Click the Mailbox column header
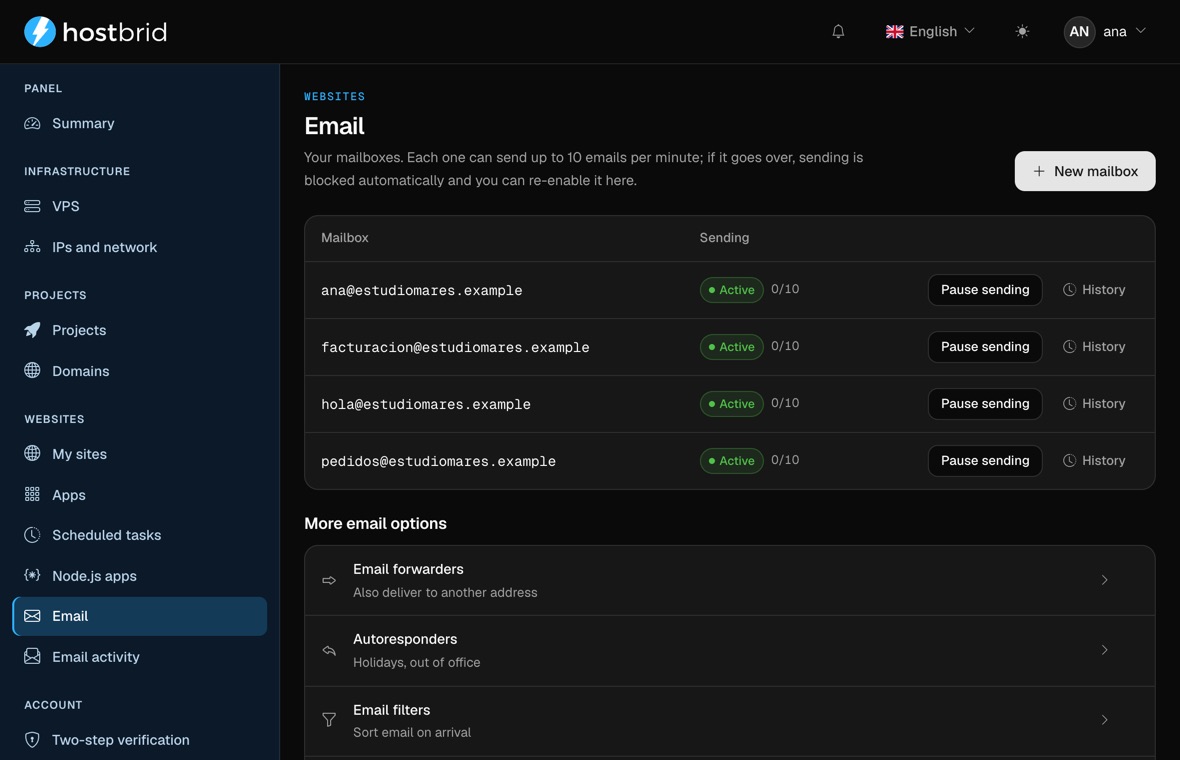1180x760 pixels. pos(345,238)
